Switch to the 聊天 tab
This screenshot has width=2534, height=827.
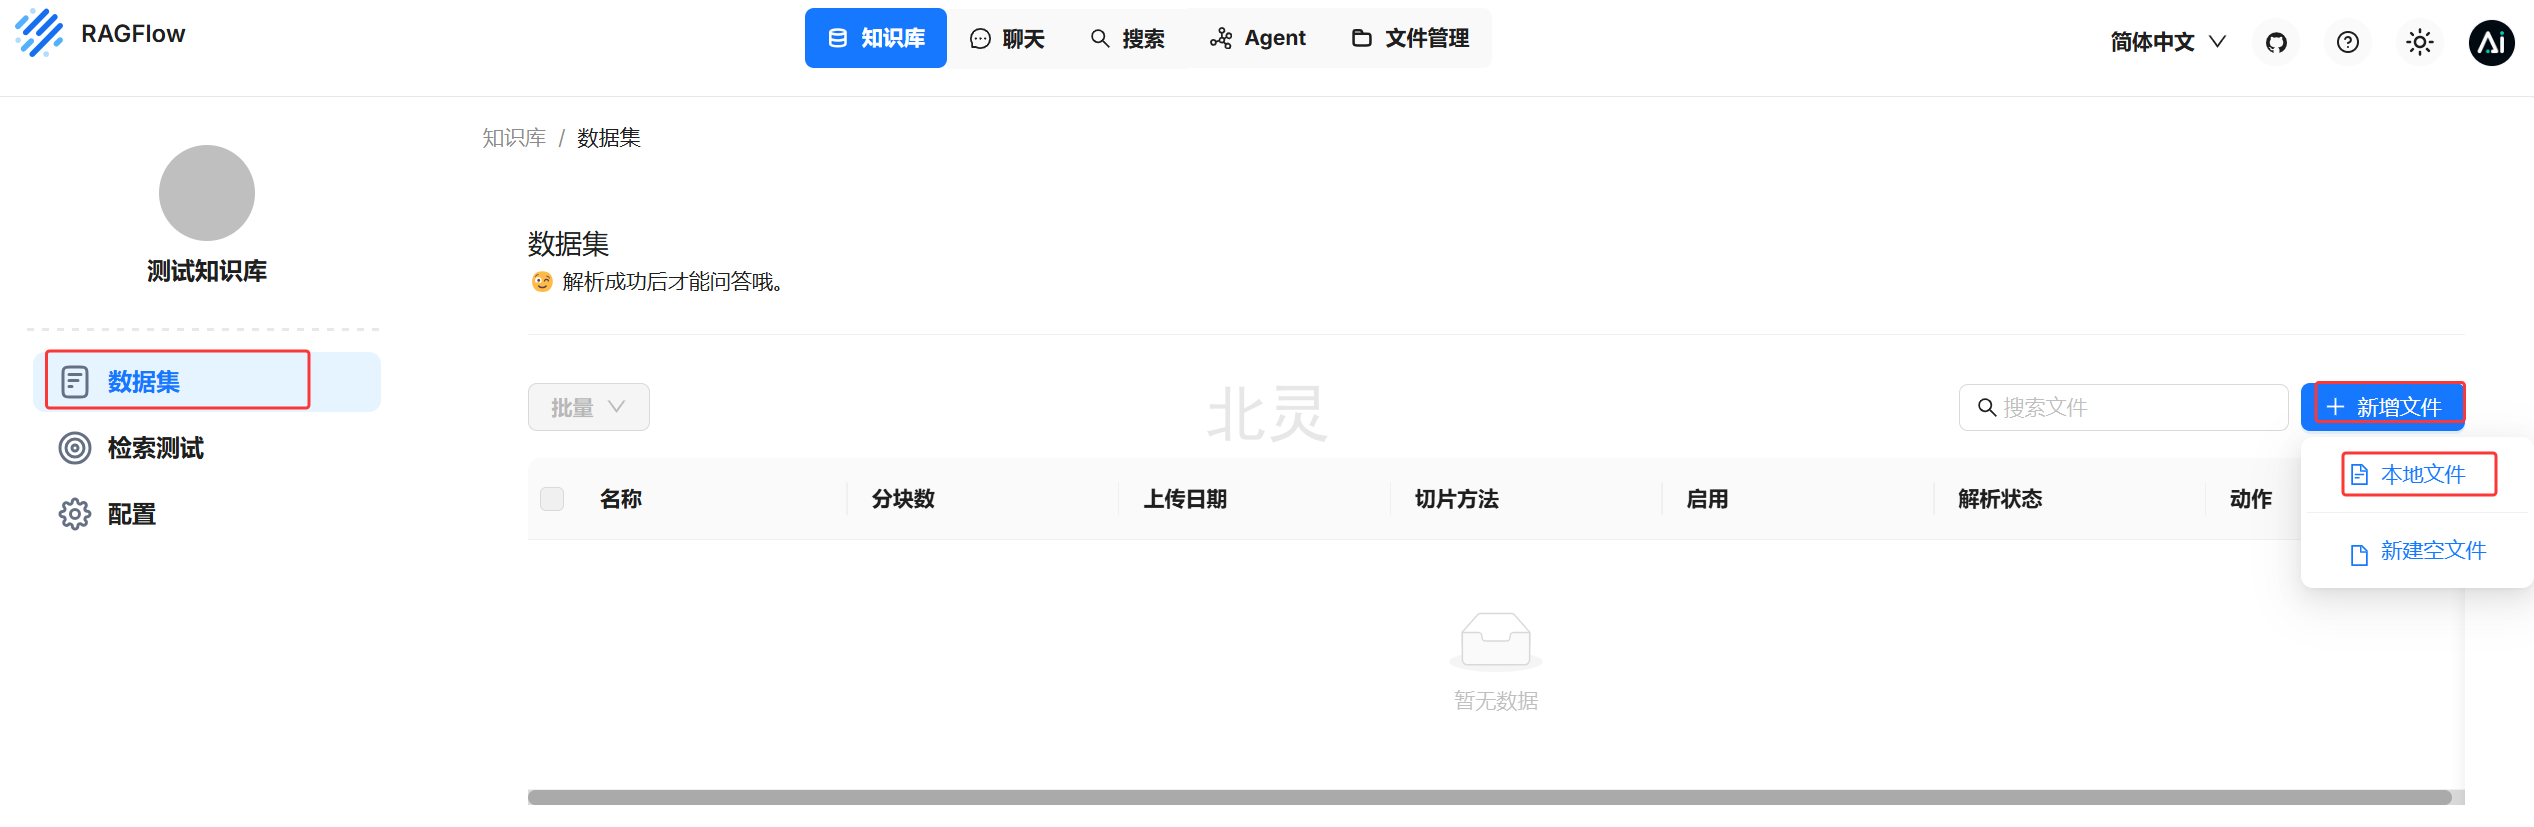(1007, 38)
